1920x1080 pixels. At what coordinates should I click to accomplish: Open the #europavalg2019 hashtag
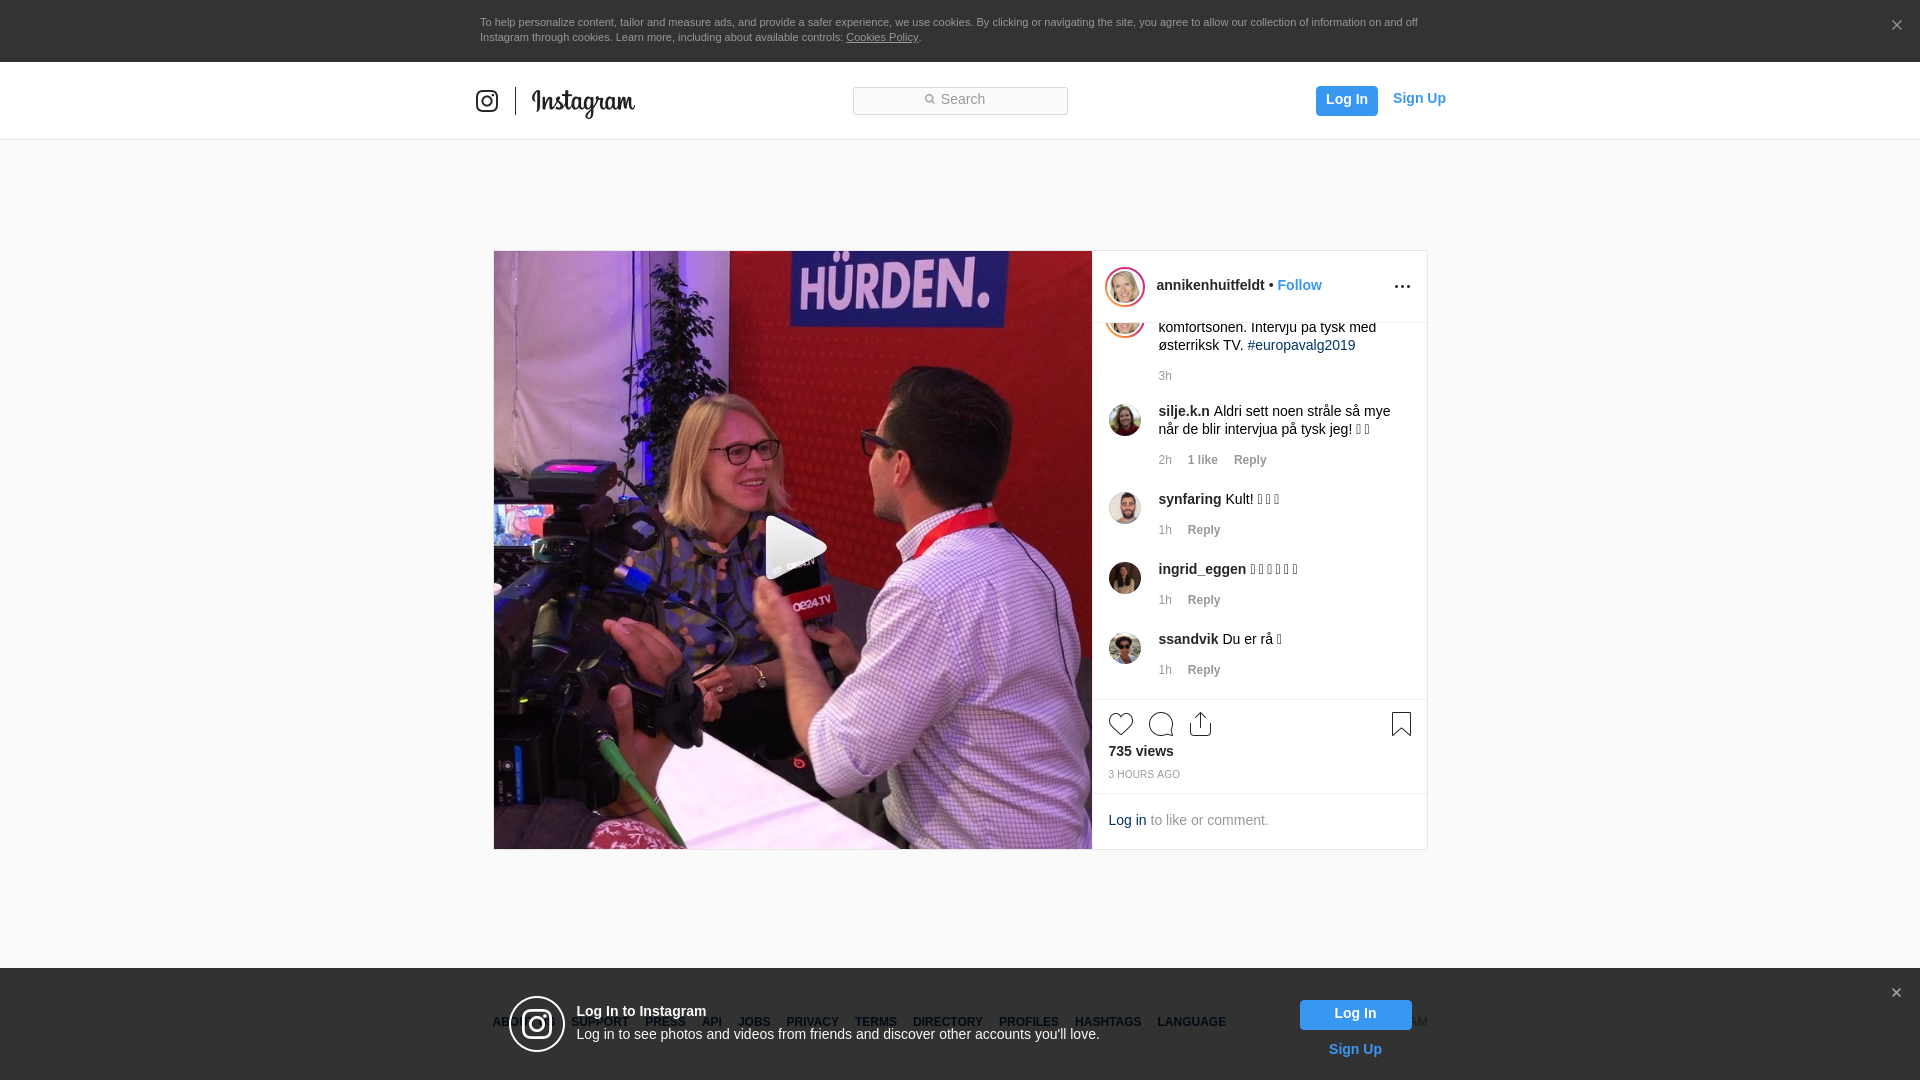pos(1301,345)
